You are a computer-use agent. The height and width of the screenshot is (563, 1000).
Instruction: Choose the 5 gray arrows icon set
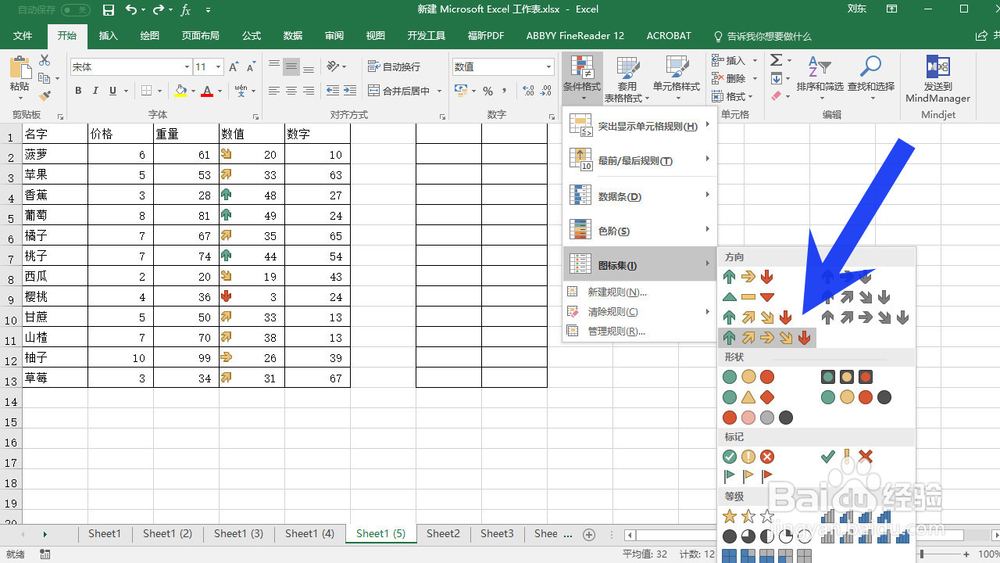tap(865, 318)
